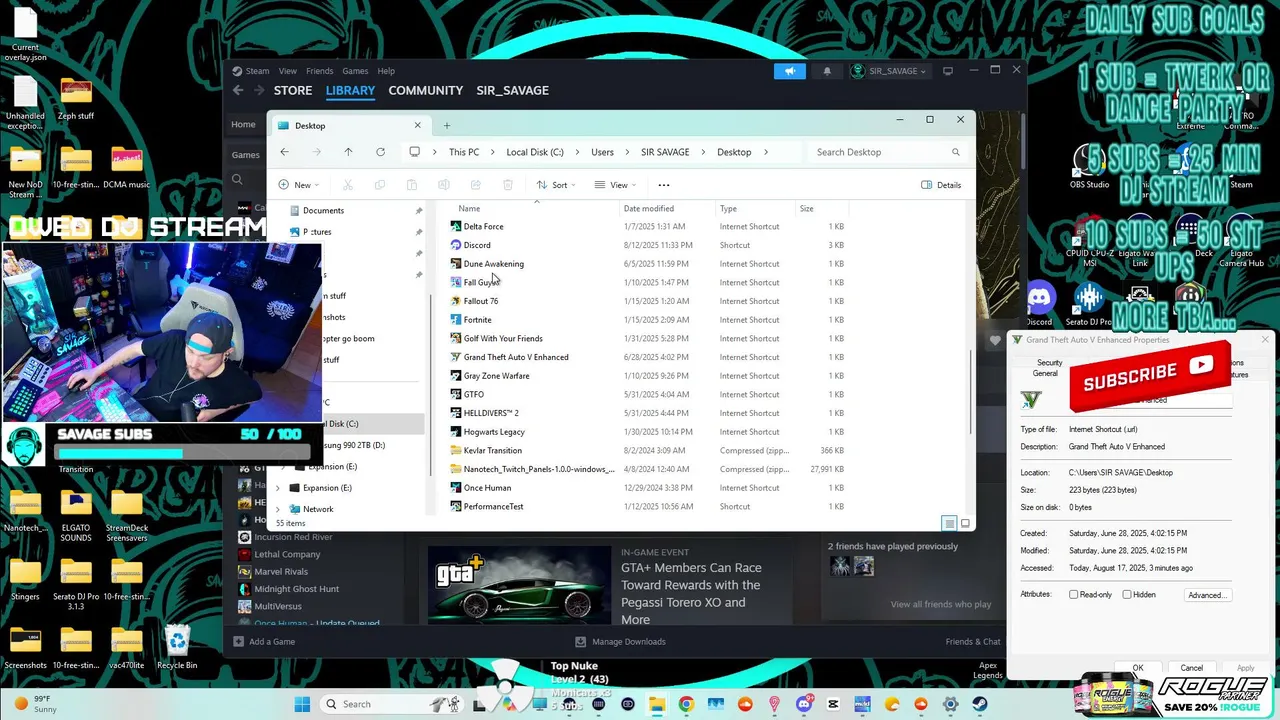Select Lethal Company in Steam library list
Viewport: 1280px width, 720px height.
pos(287,554)
